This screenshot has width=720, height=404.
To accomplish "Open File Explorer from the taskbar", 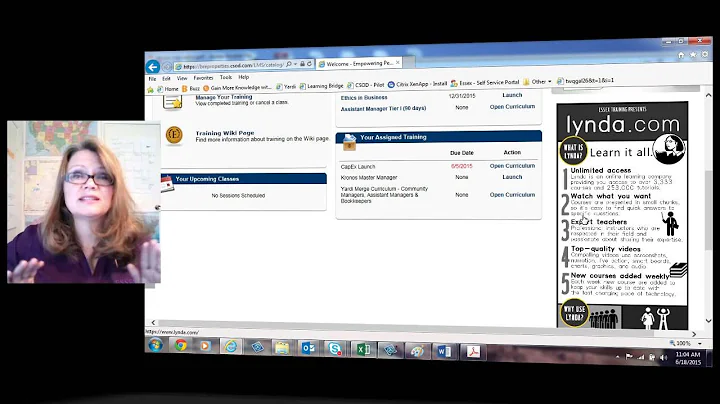I will [x=281, y=348].
